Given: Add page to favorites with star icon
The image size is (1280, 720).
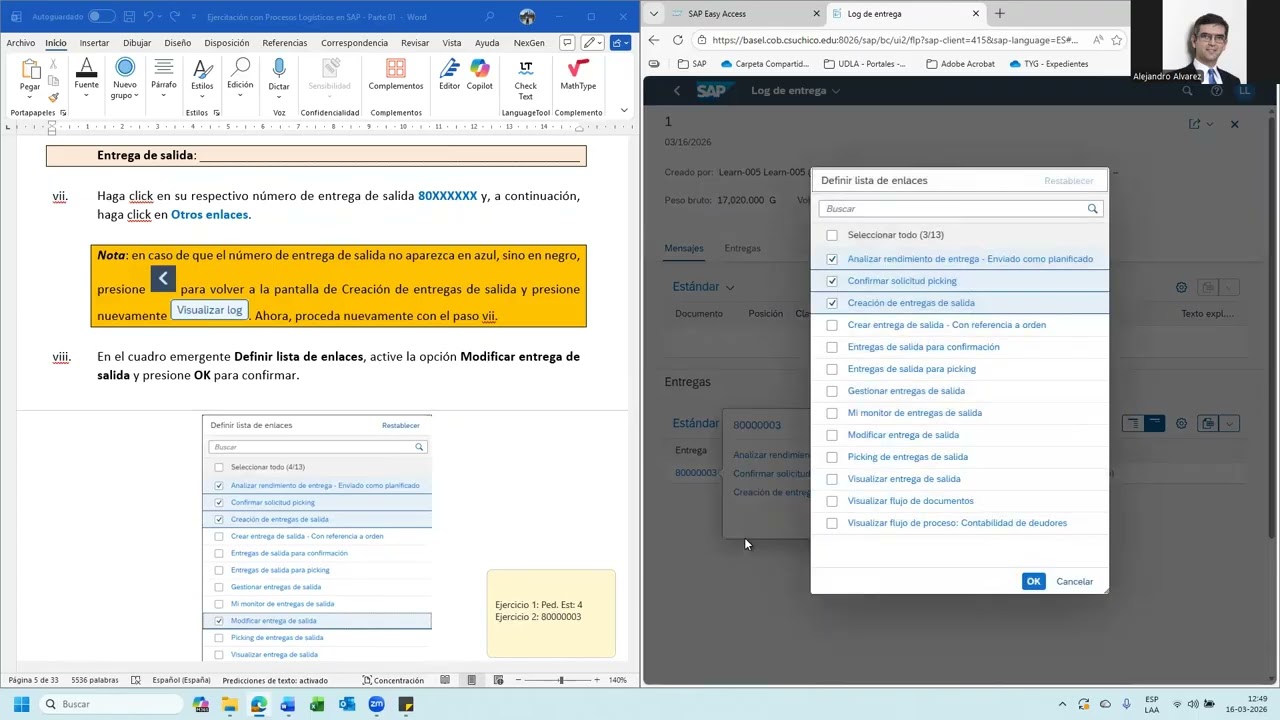Looking at the screenshot, I should coord(1117,40).
